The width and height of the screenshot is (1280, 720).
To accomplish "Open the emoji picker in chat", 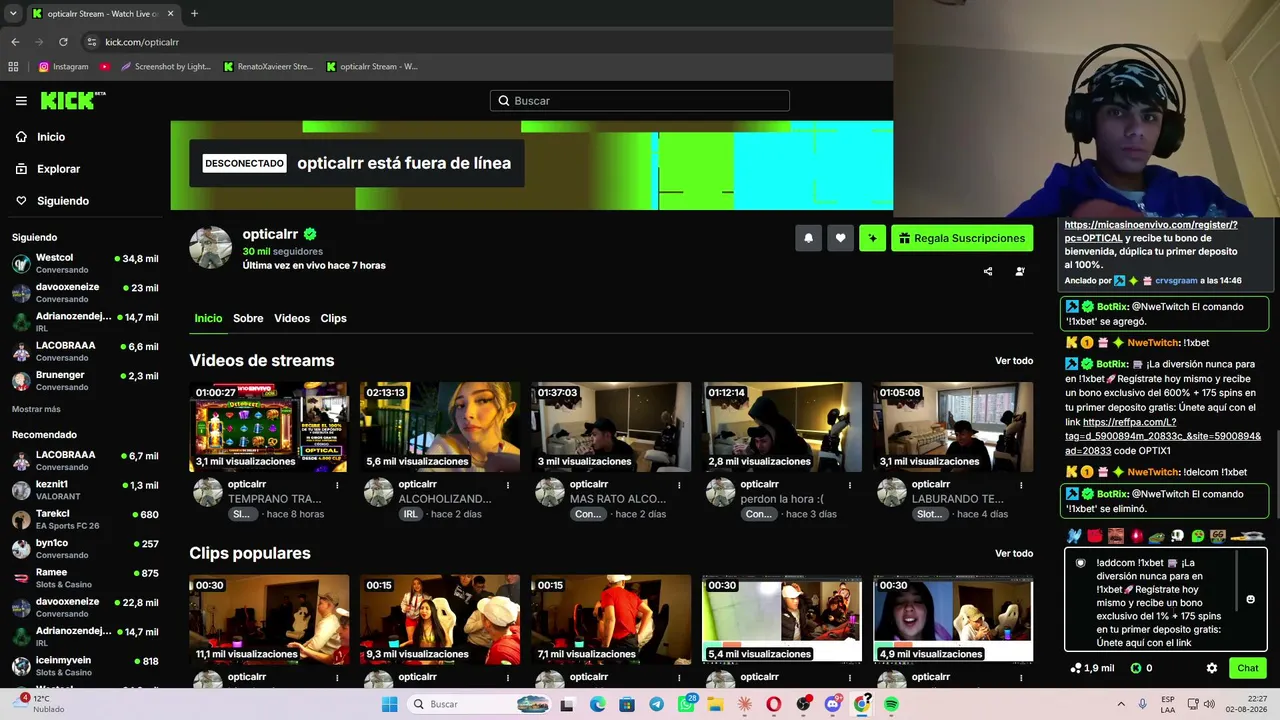I will point(1250,599).
